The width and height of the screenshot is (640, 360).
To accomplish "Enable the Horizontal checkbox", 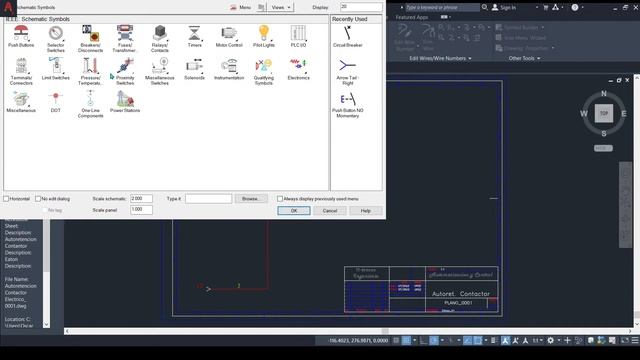I will (6, 199).
